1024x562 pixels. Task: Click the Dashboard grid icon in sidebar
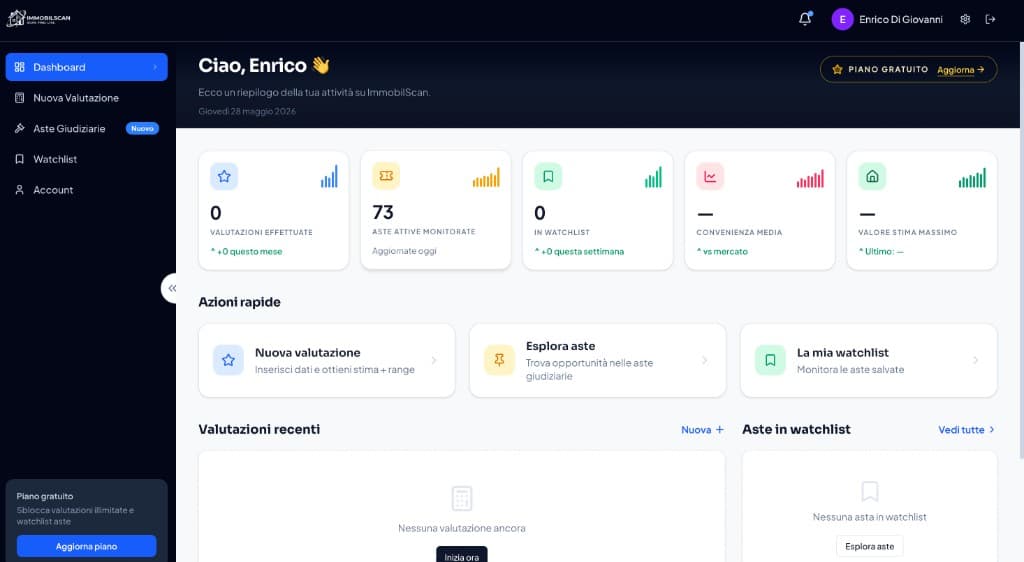(x=20, y=67)
